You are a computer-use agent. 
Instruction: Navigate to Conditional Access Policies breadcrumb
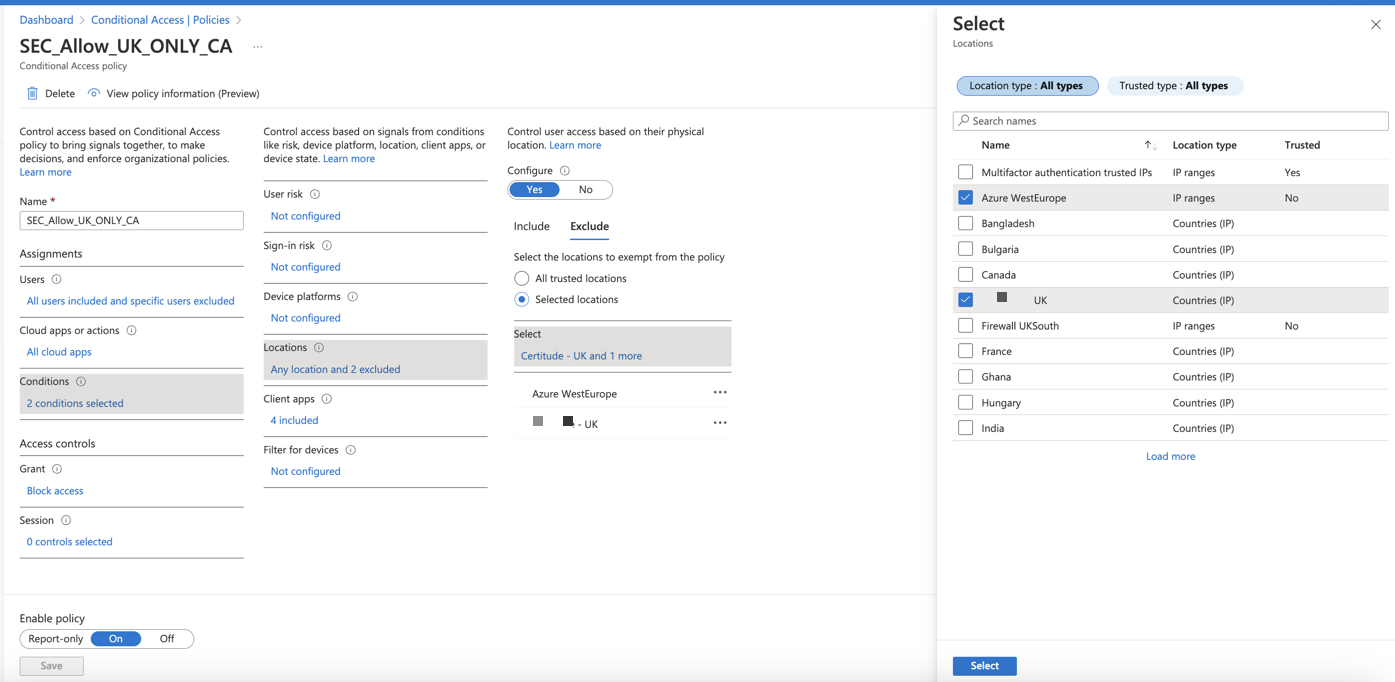pos(160,20)
